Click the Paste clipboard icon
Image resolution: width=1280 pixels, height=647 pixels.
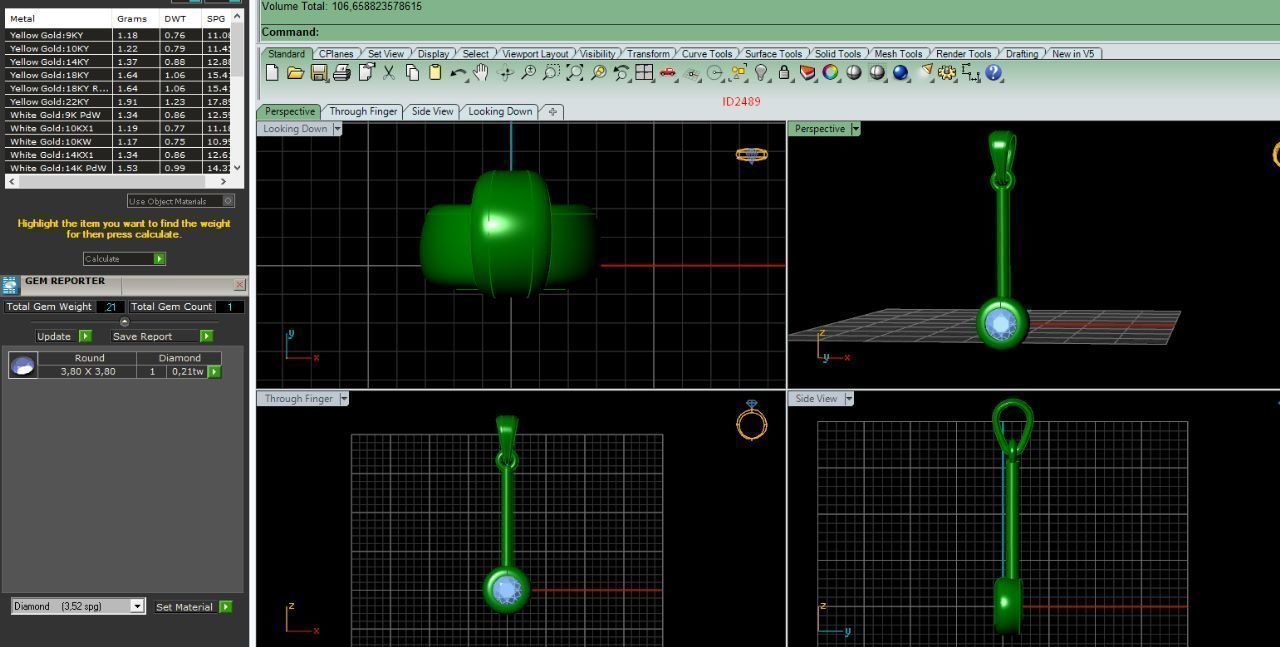[434, 72]
